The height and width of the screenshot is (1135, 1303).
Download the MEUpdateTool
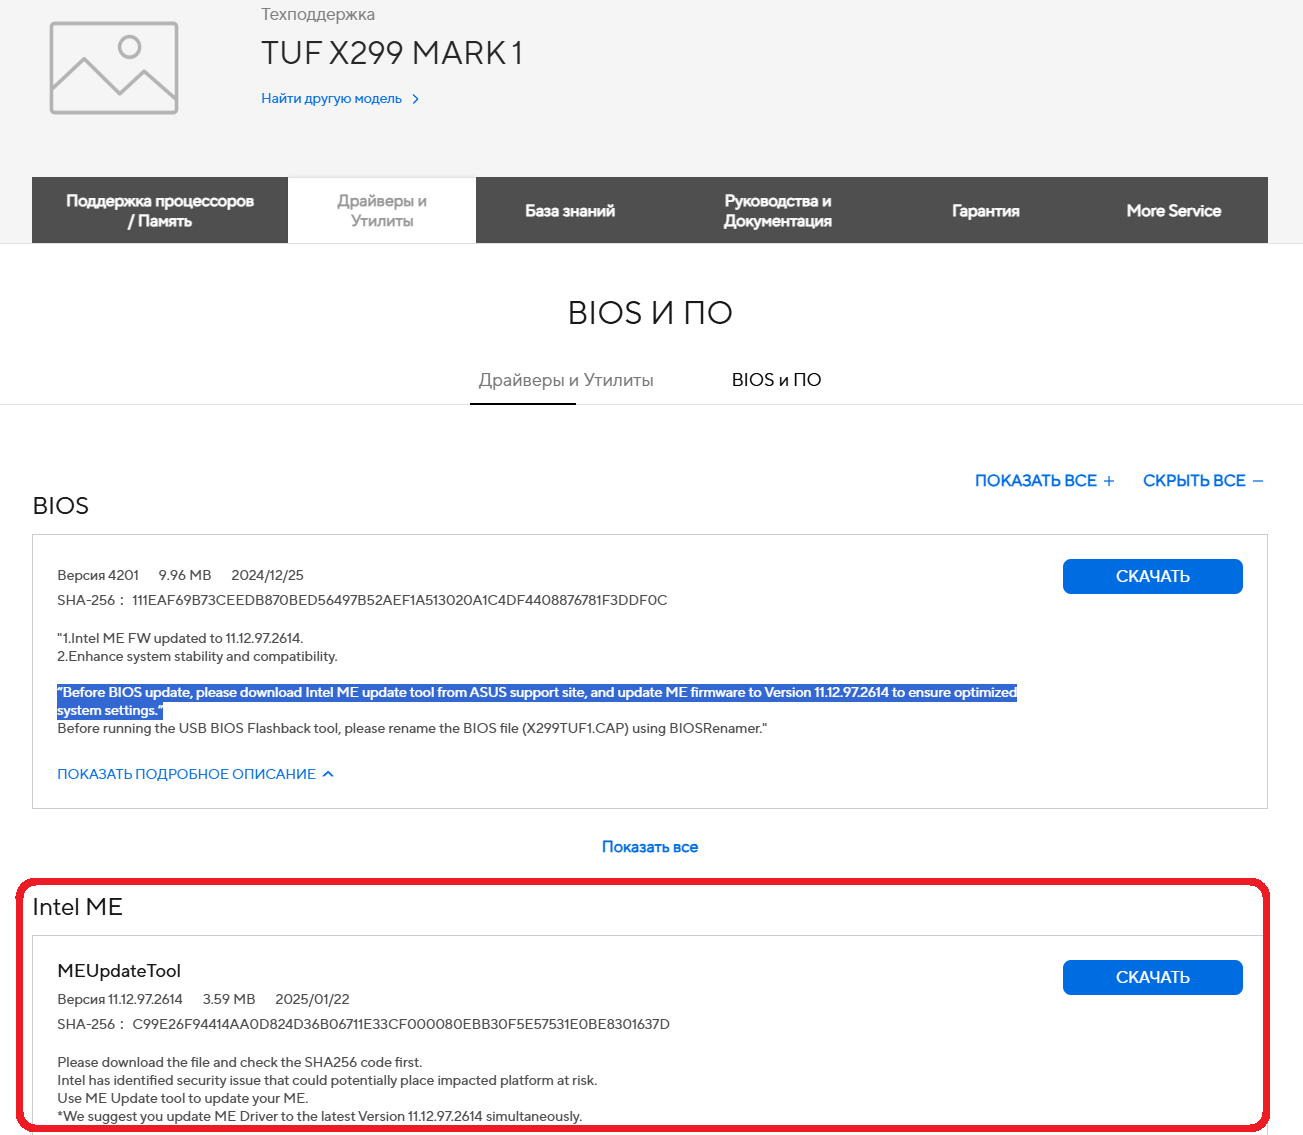coord(1152,977)
